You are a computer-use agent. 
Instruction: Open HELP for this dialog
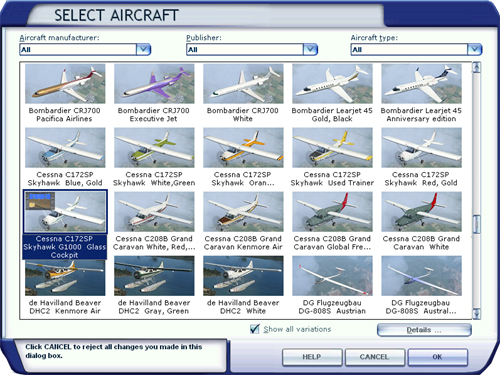(312, 357)
